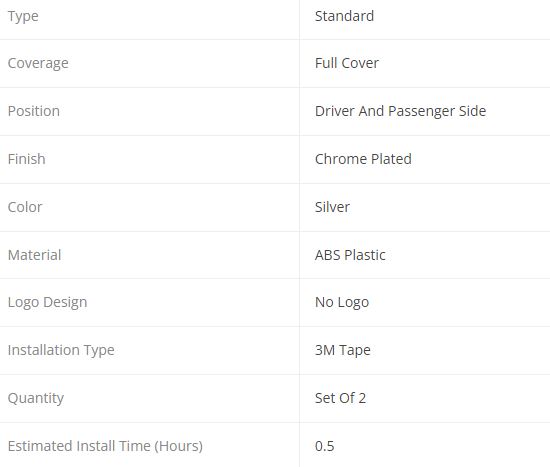Select the Full Cover value

tap(347, 63)
